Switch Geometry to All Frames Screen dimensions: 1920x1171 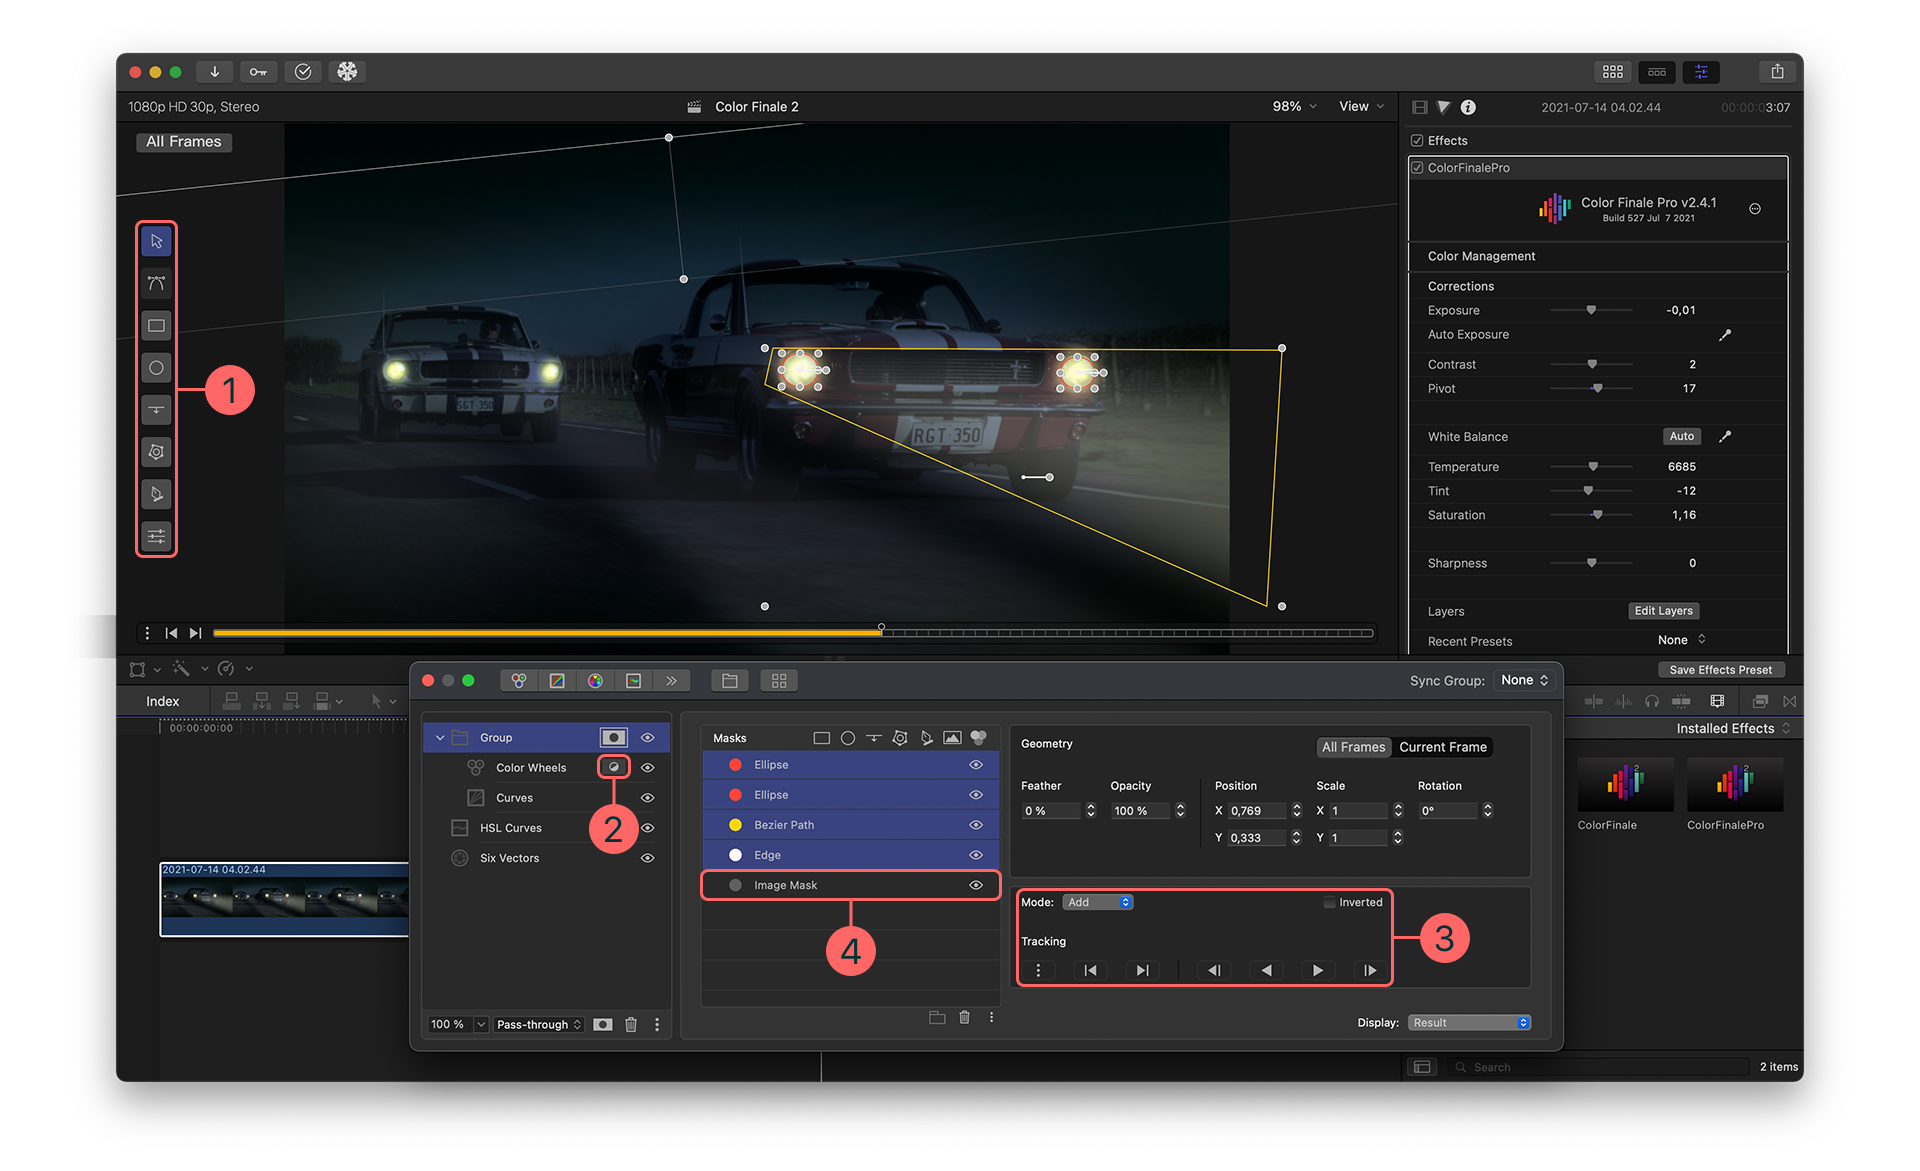click(x=1353, y=747)
